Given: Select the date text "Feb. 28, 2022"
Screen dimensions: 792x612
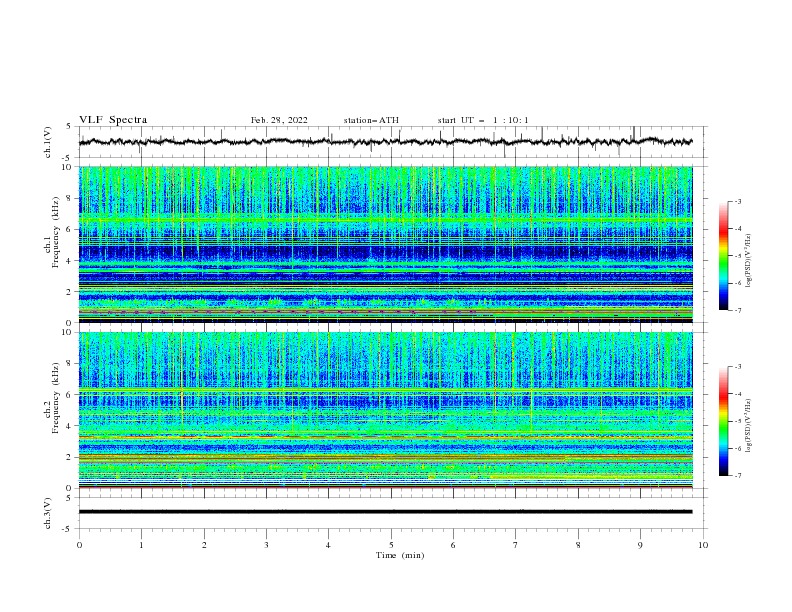Looking at the screenshot, I should coord(279,120).
